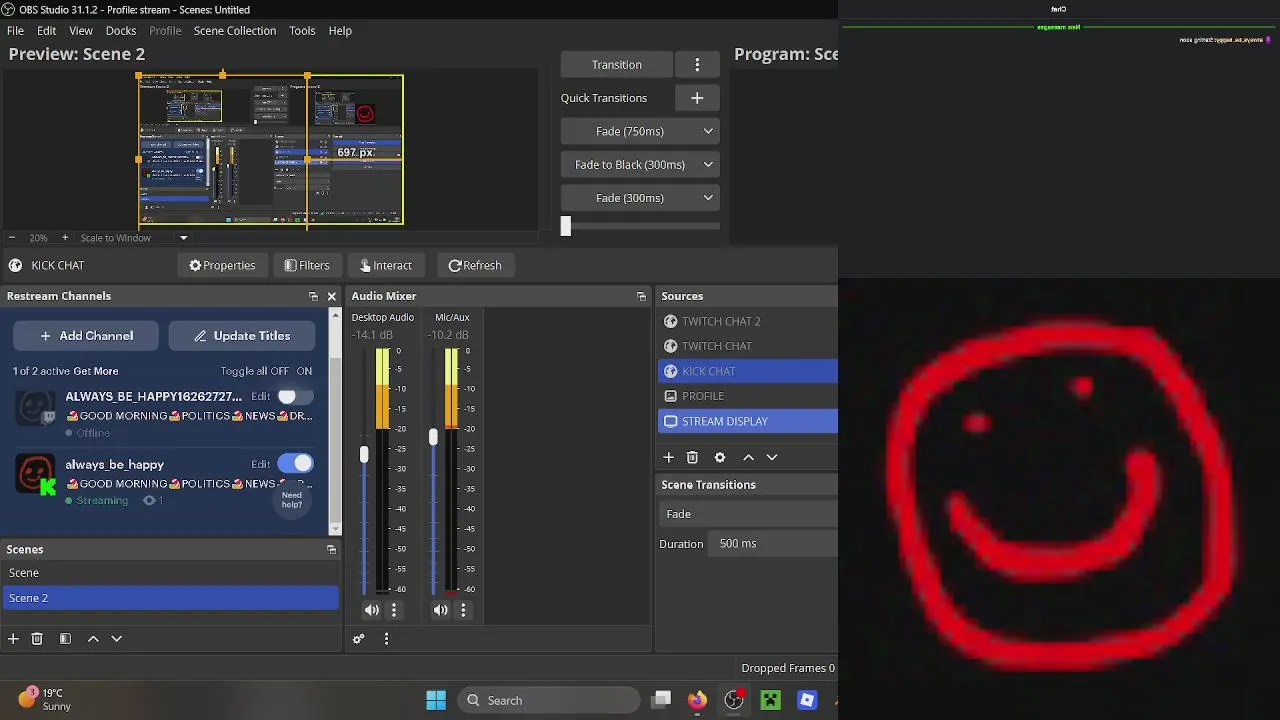Mute Mic/Aux with the speaker icon
This screenshot has width=1280, height=720.
click(441, 610)
